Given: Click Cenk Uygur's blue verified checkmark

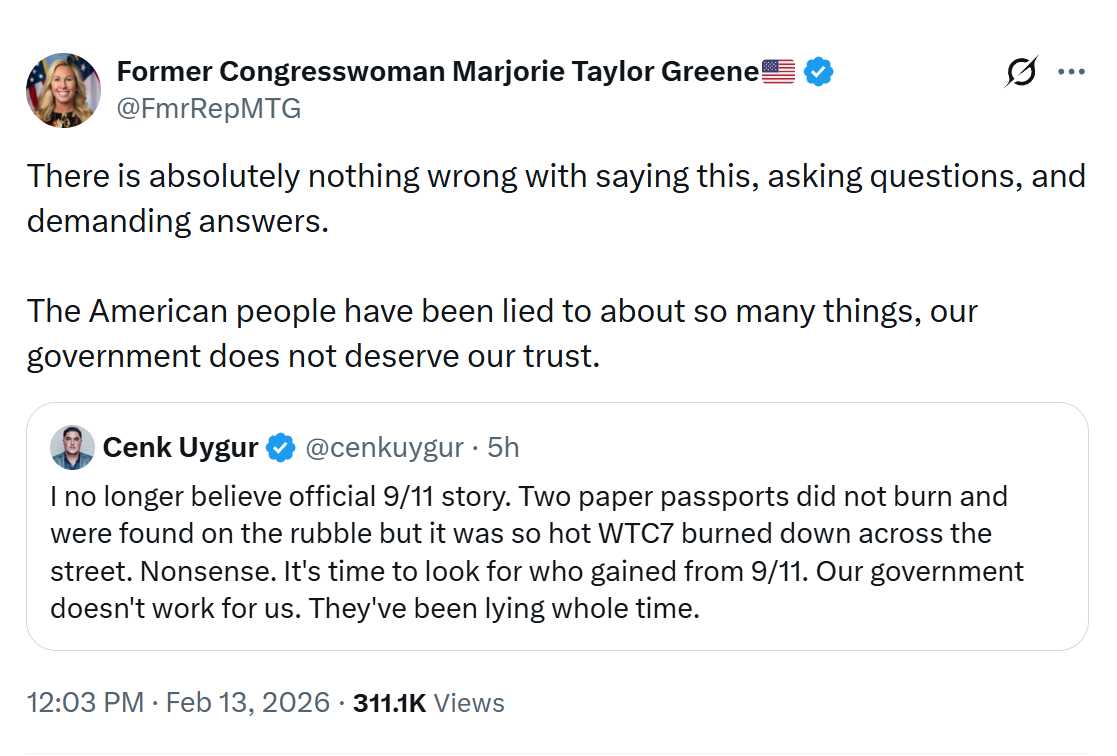Looking at the screenshot, I should [281, 448].
